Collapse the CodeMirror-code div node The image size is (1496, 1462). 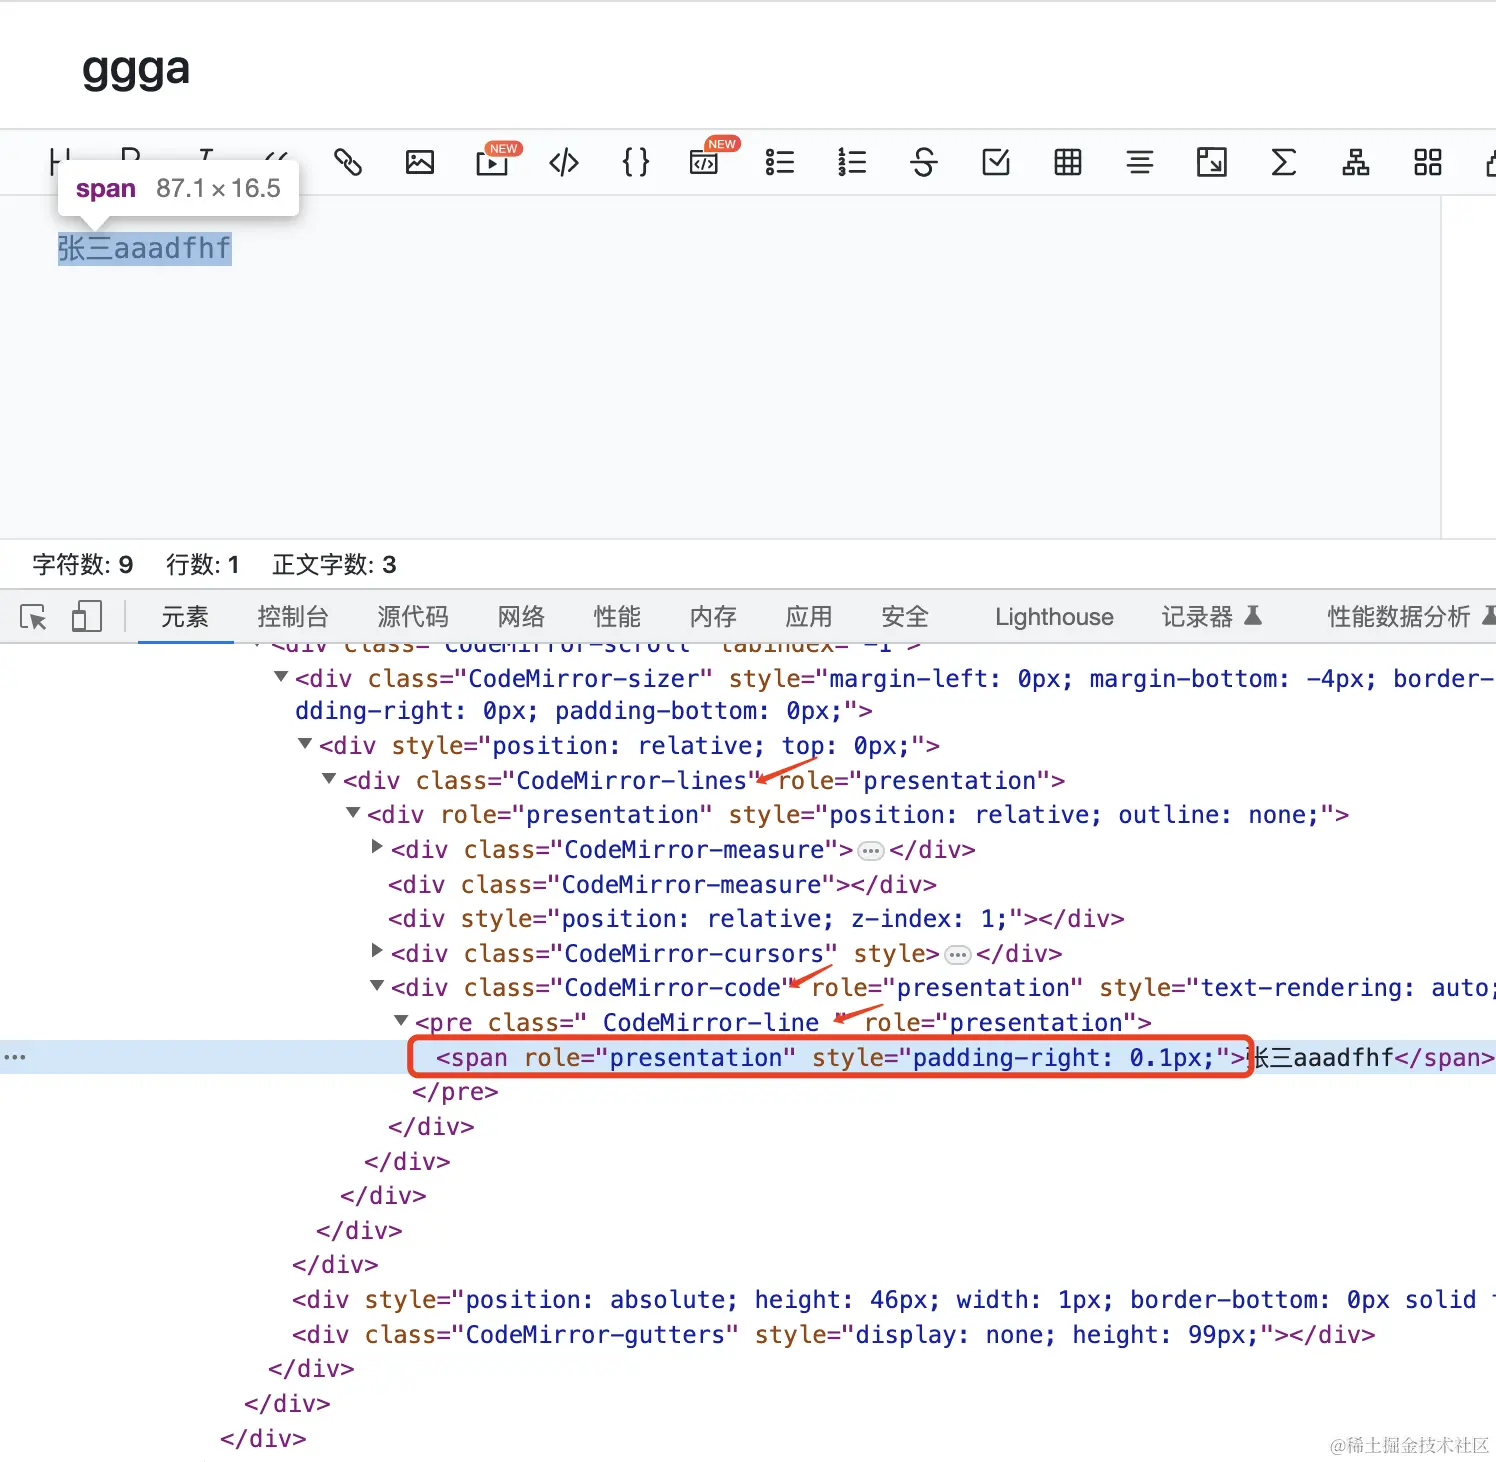tap(377, 986)
